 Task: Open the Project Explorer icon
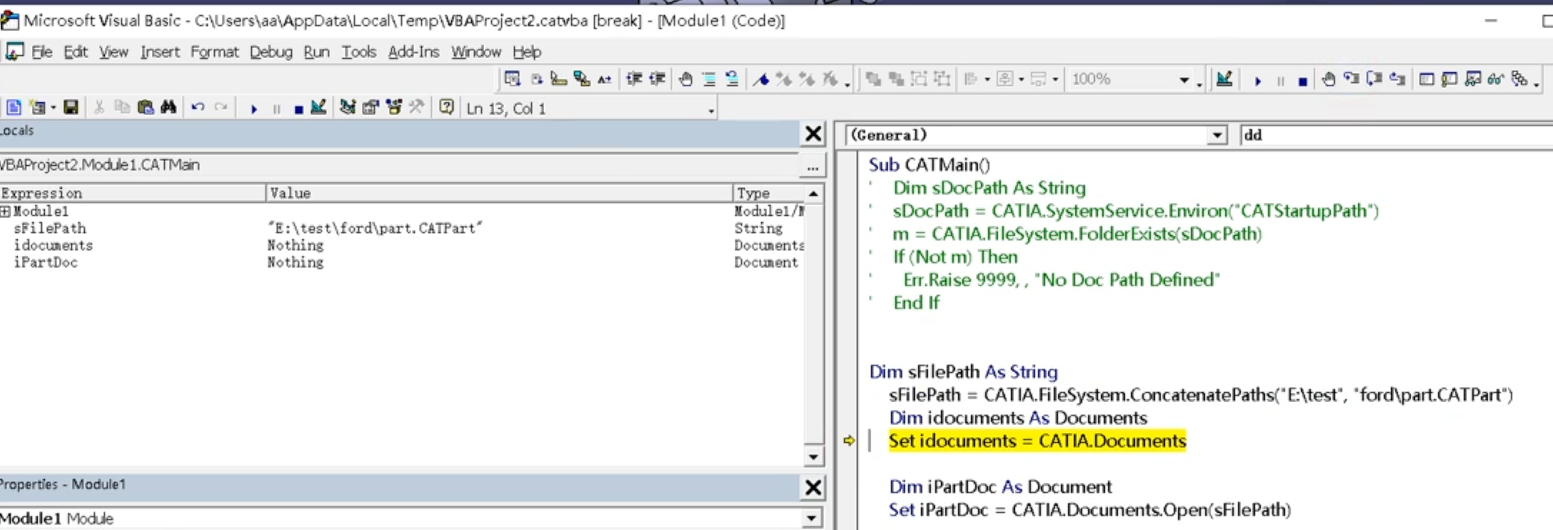[348, 108]
